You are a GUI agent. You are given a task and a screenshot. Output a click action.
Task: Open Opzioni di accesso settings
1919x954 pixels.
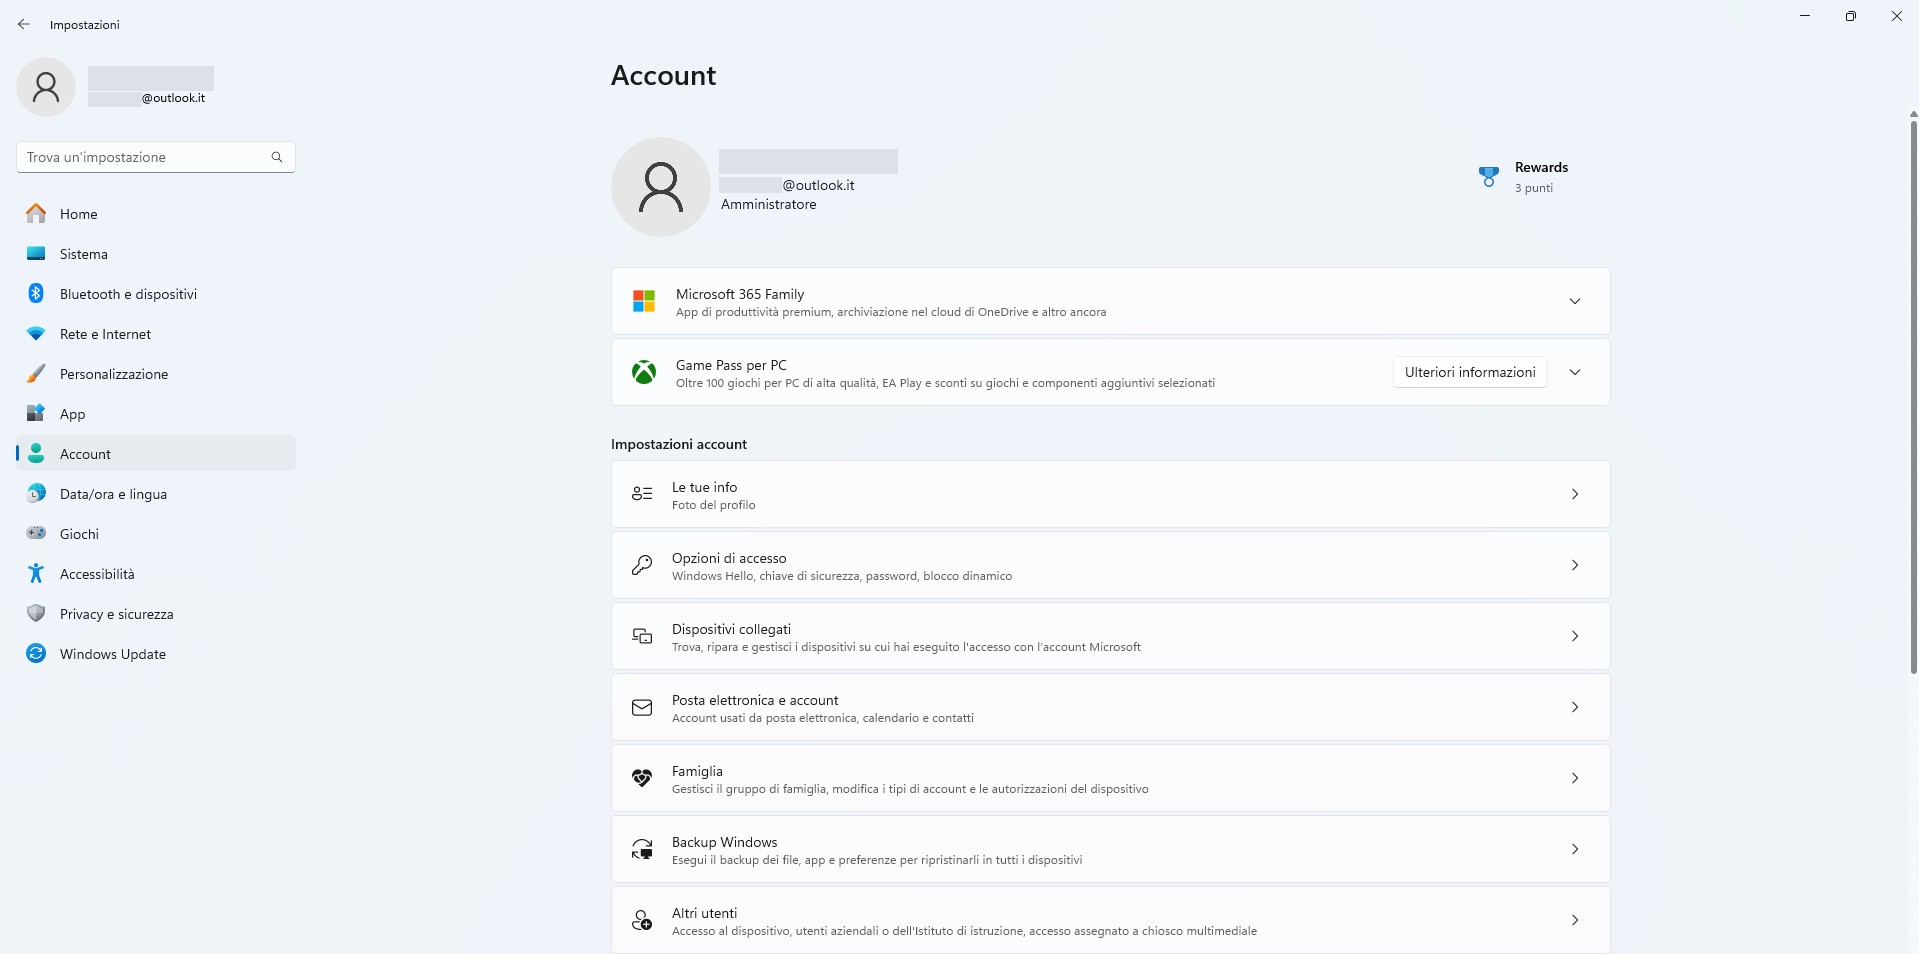[1110, 565]
